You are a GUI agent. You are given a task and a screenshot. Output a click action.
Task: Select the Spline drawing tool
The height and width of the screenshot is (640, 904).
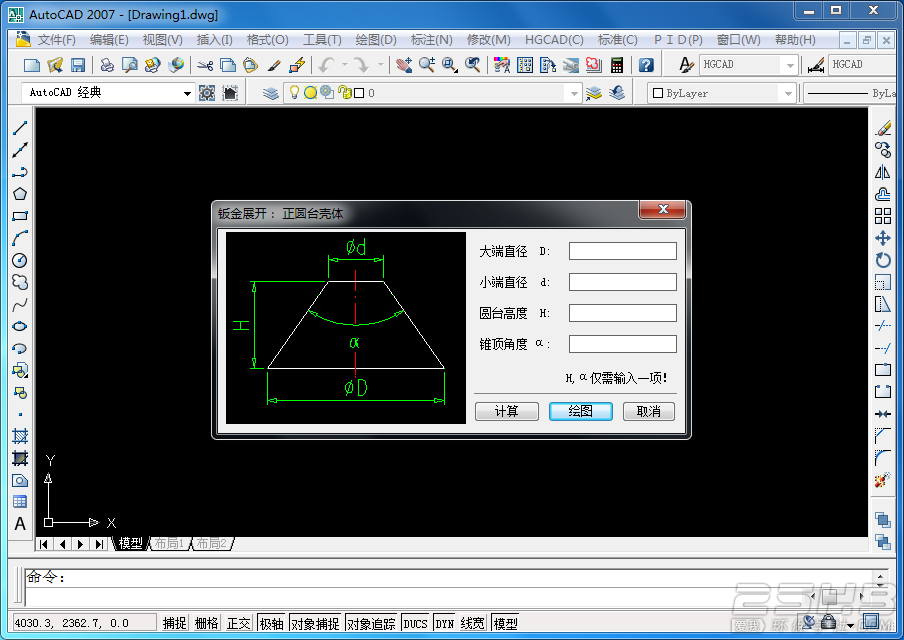click(x=20, y=304)
